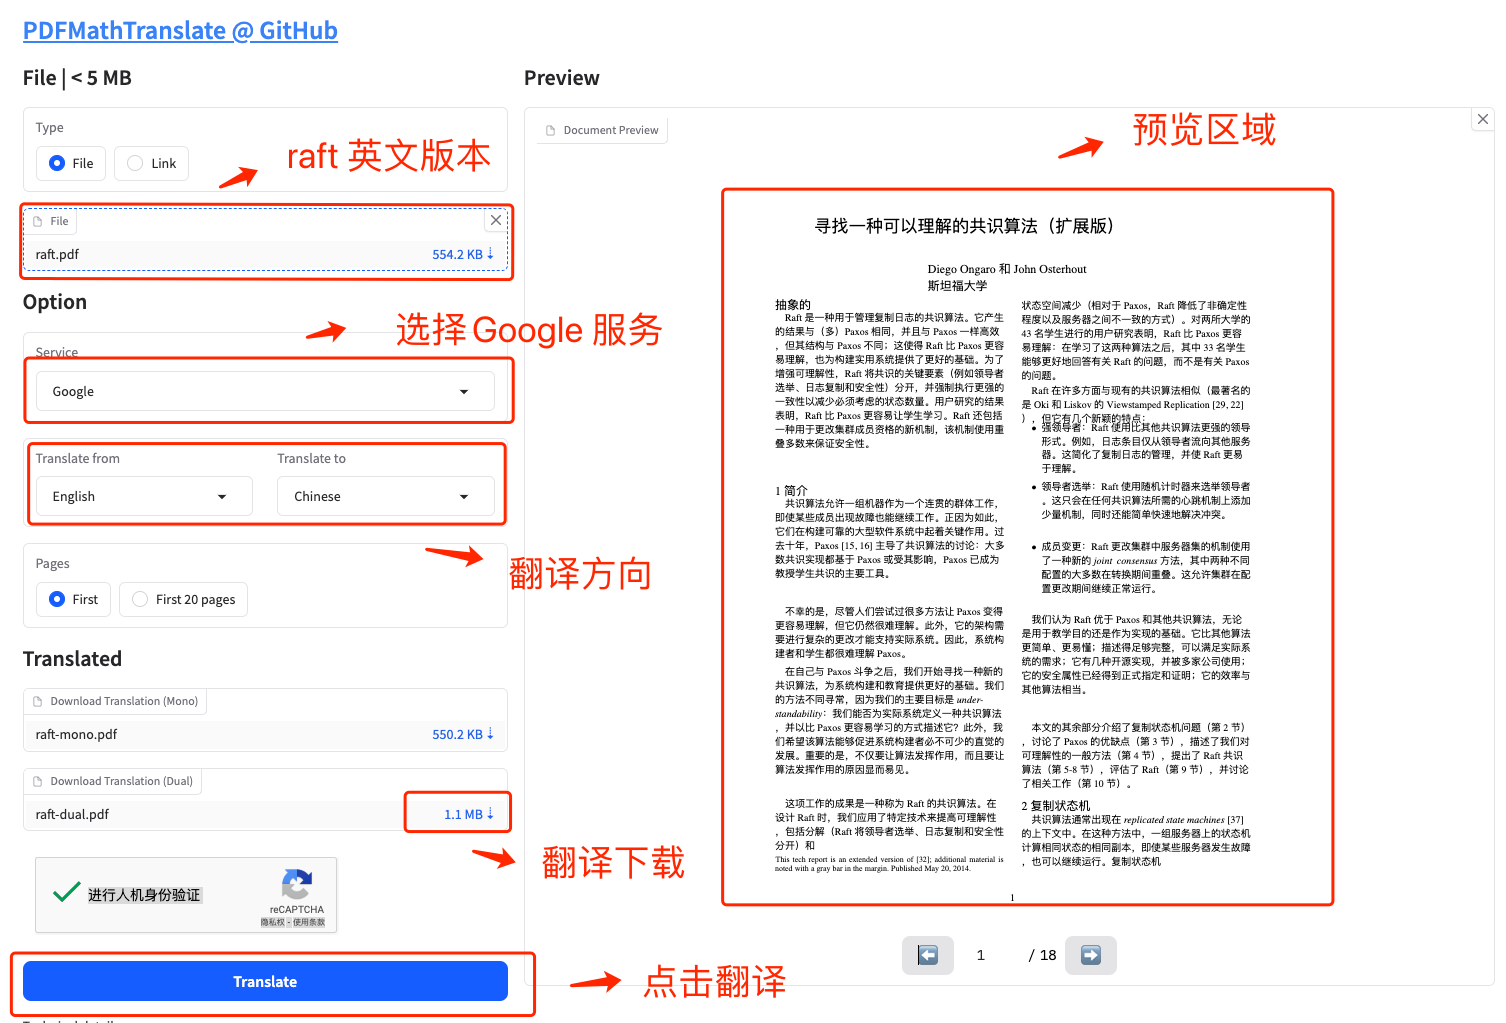Click the download arrow next to 554.2 KB
1506x1023 pixels.
tap(492, 254)
